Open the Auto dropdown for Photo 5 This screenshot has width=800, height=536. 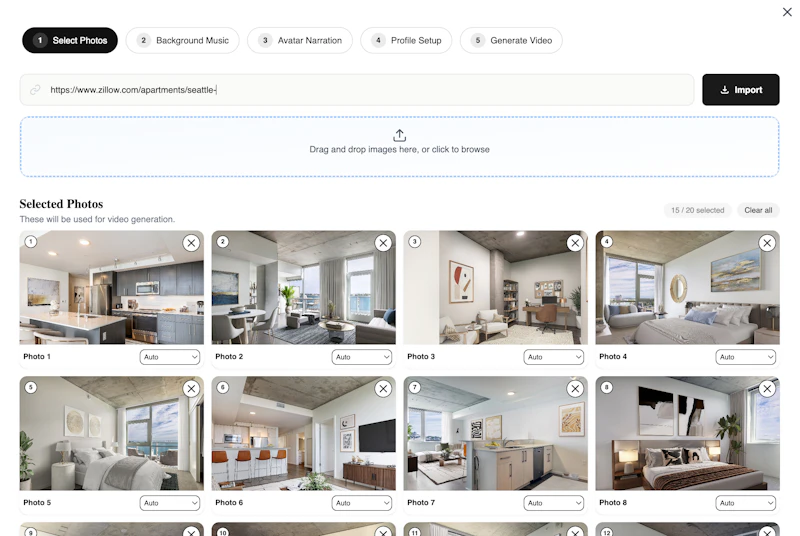[x=170, y=503]
